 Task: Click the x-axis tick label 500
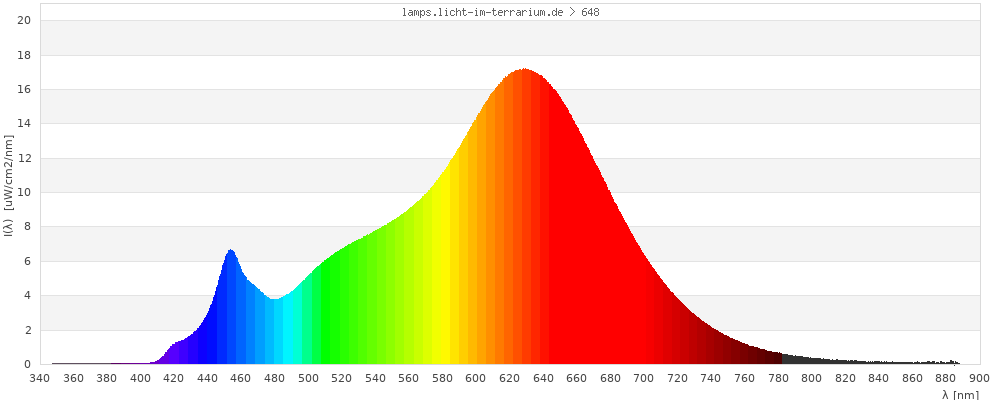pos(308,378)
